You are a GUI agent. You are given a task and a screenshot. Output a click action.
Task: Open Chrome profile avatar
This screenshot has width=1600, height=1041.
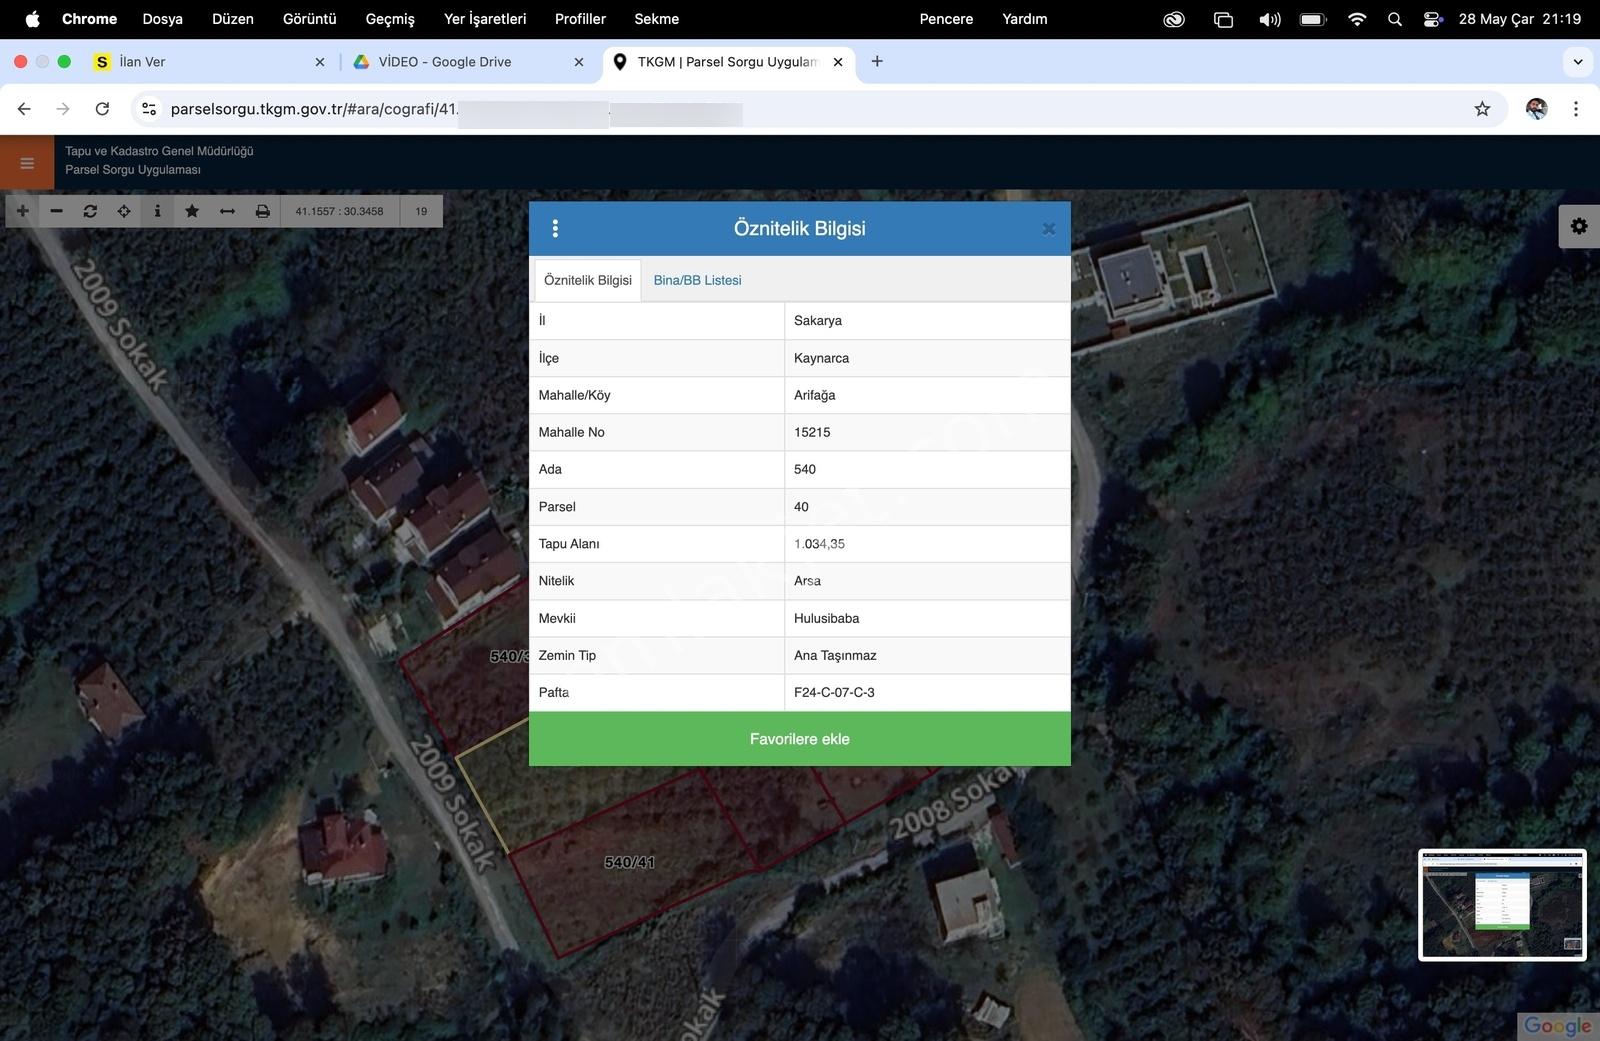pyautogui.click(x=1537, y=109)
